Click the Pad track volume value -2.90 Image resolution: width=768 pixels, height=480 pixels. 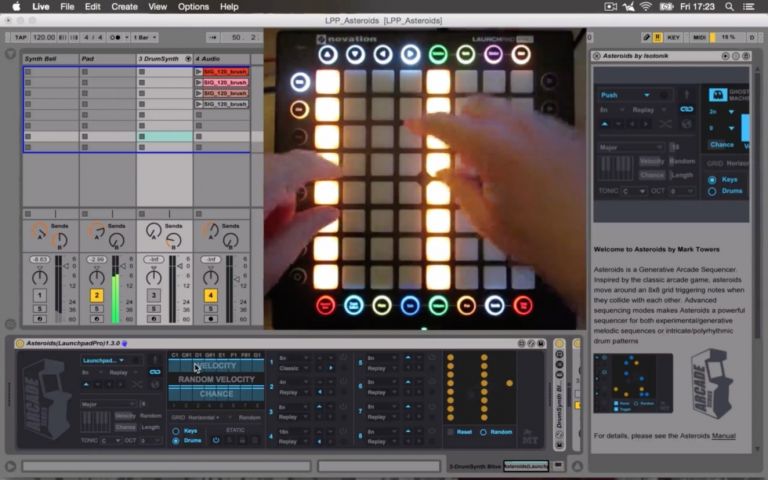(x=96, y=260)
